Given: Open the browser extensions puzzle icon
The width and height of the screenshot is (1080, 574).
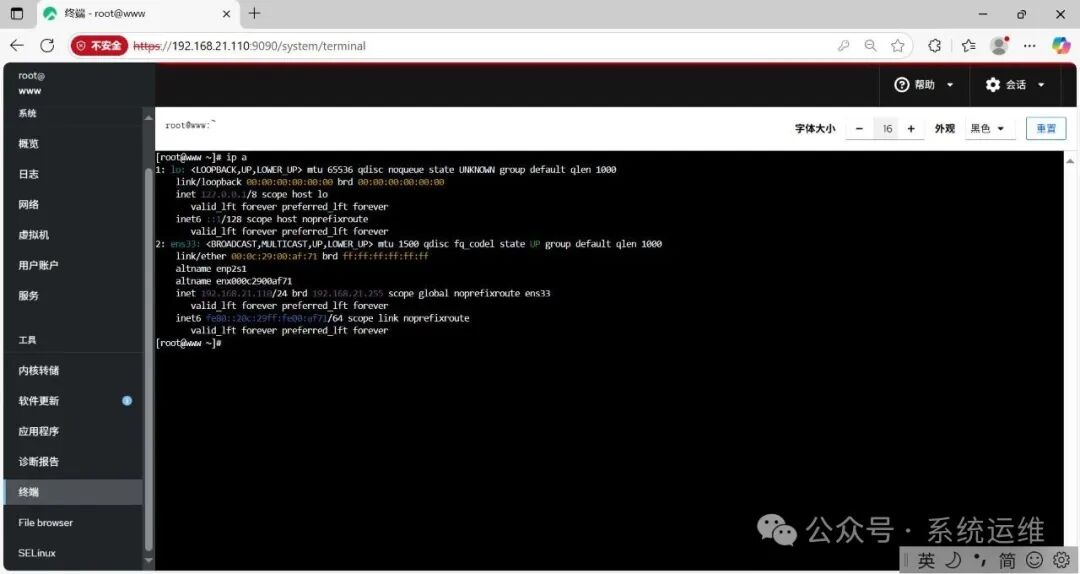Looking at the screenshot, I should tap(935, 45).
